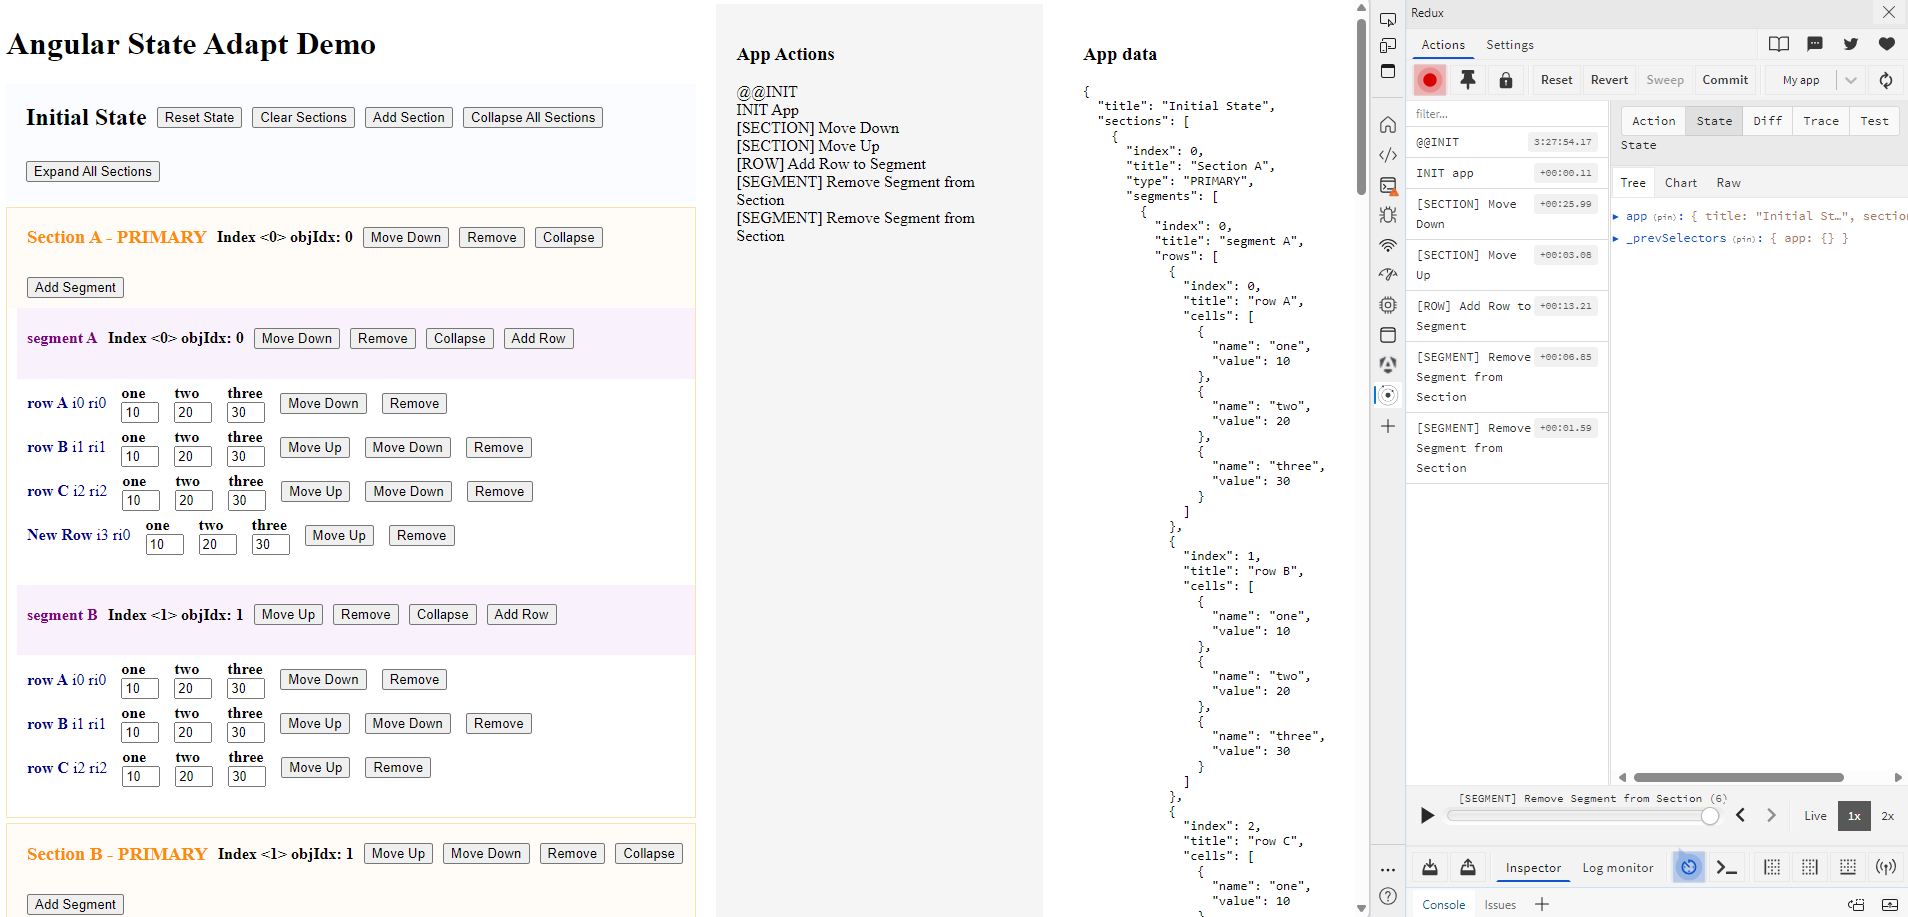This screenshot has height=917, width=1908.
Task: Open the feedback chat bubble icon
Action: (x=1815, y=44)
